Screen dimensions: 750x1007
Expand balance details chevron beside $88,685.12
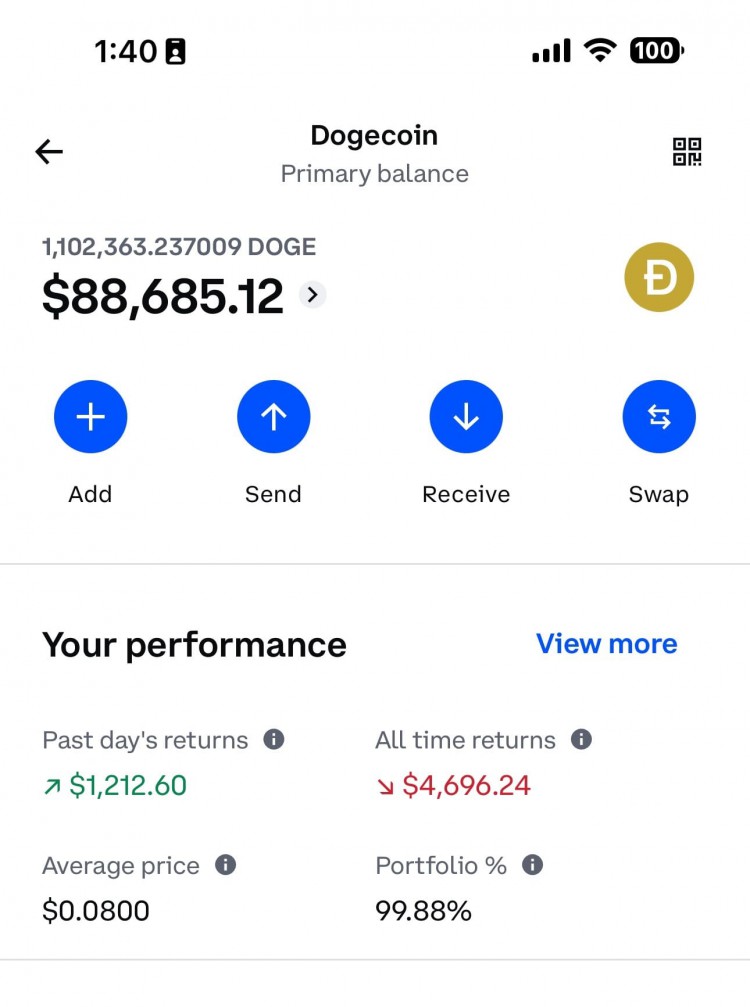[313, 295]
